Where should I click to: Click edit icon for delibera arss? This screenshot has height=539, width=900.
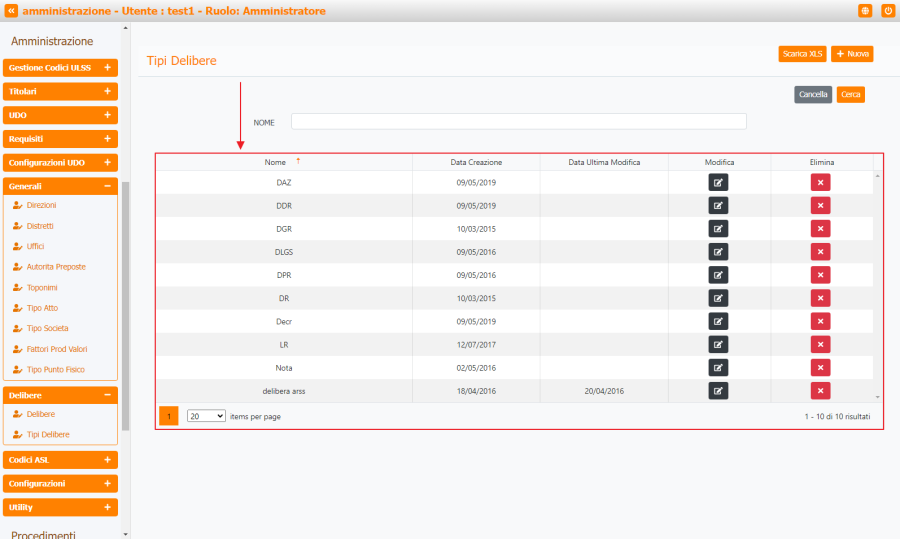pyautogui.click(x=718, y=391)
